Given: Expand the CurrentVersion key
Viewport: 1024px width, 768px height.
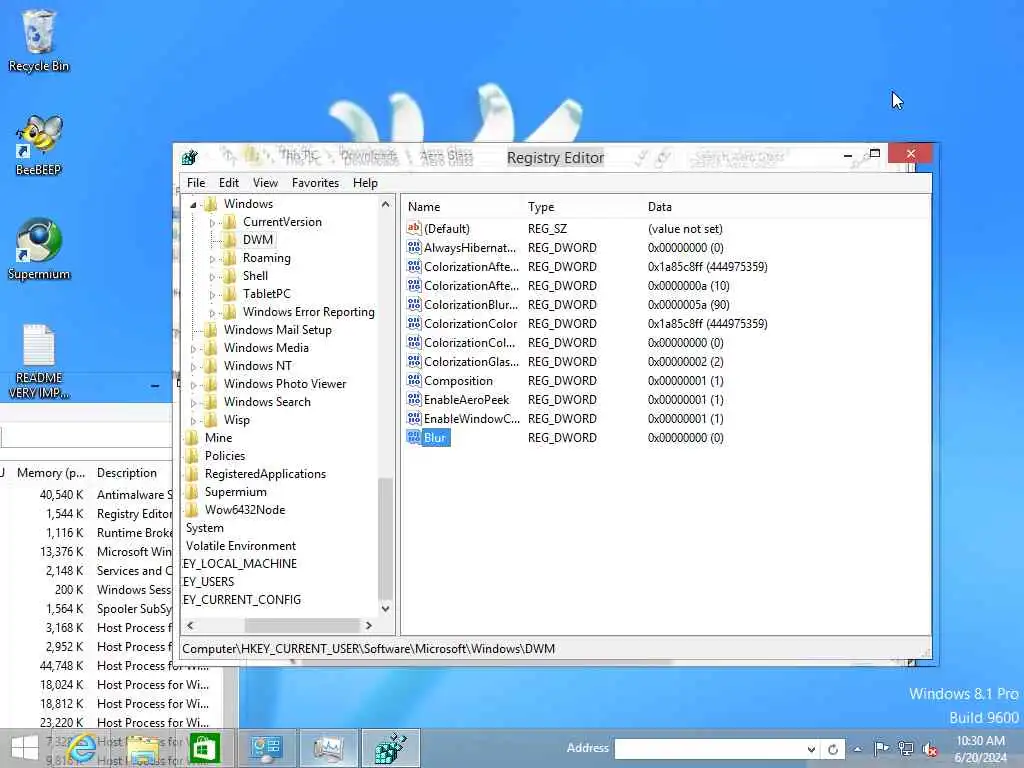Looking at the screenshot, I should pyautogui.click(x=212, y=223).
